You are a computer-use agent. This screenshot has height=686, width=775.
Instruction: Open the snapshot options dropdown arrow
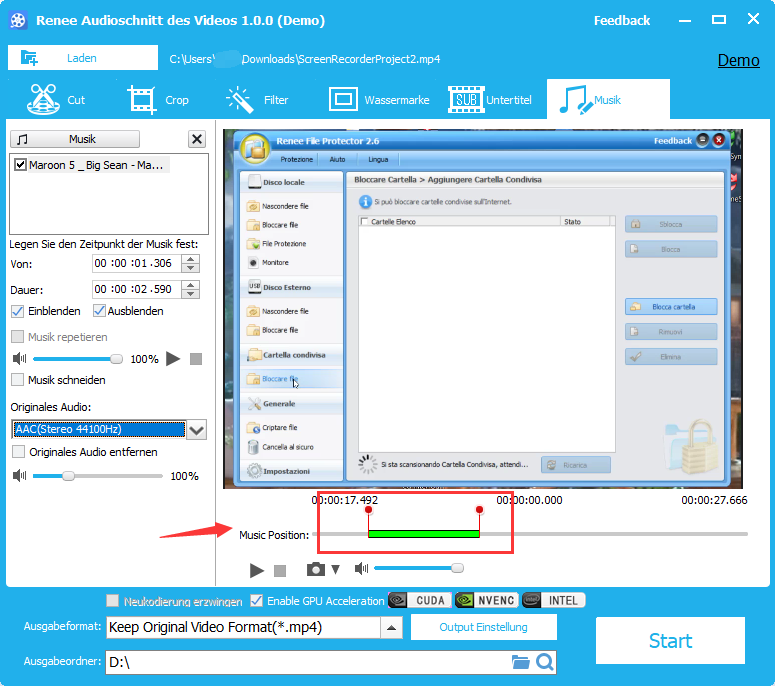click(336, 569)
